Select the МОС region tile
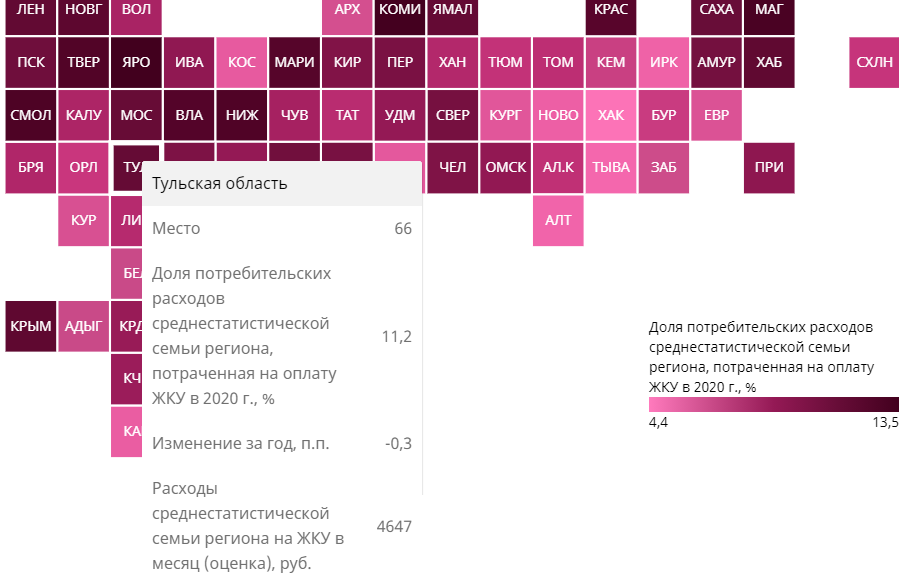 [x=136, y=115]
